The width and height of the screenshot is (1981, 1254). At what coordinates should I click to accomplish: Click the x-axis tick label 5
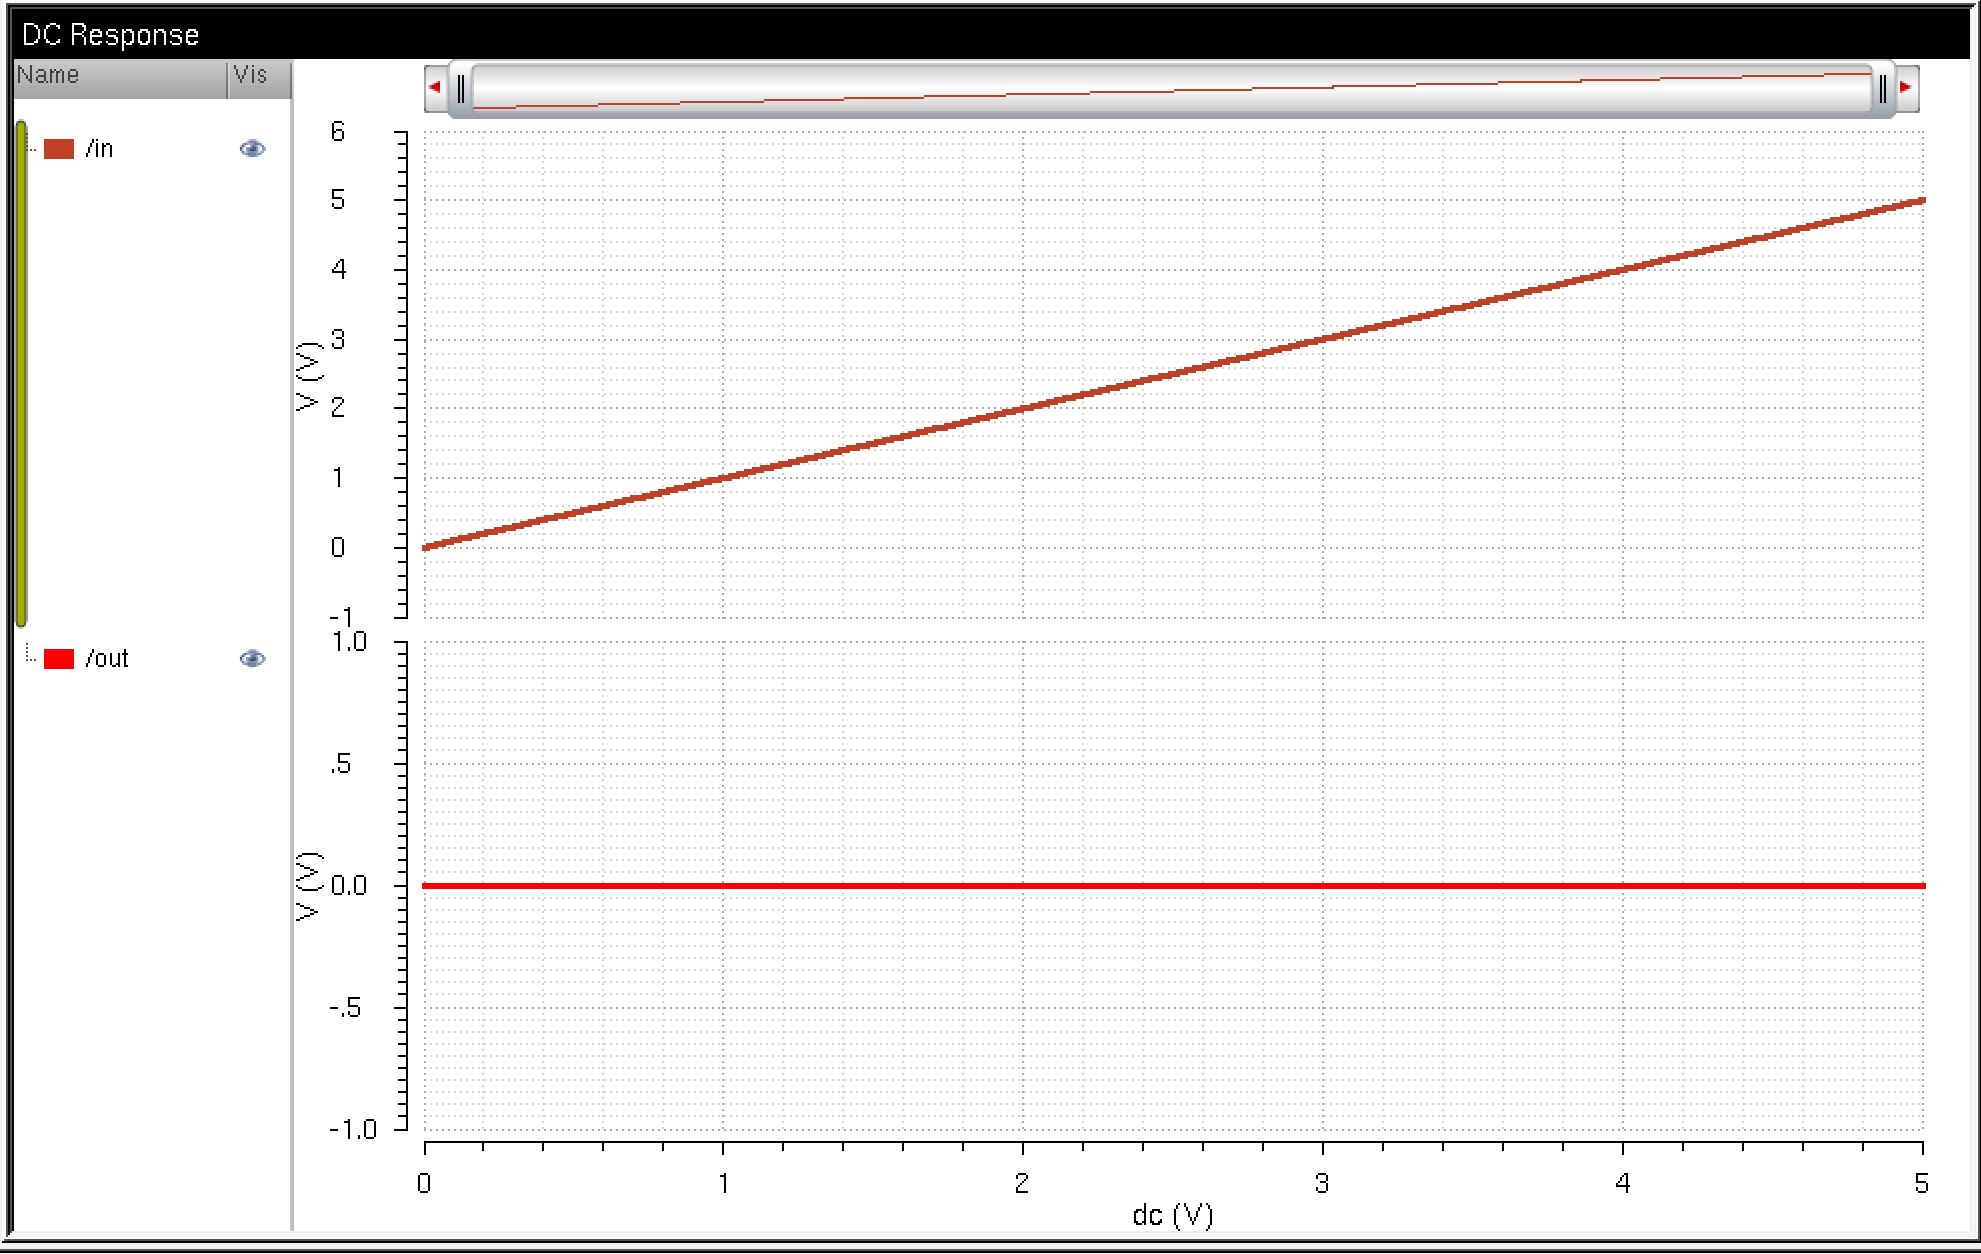tap(1921, 1184)
